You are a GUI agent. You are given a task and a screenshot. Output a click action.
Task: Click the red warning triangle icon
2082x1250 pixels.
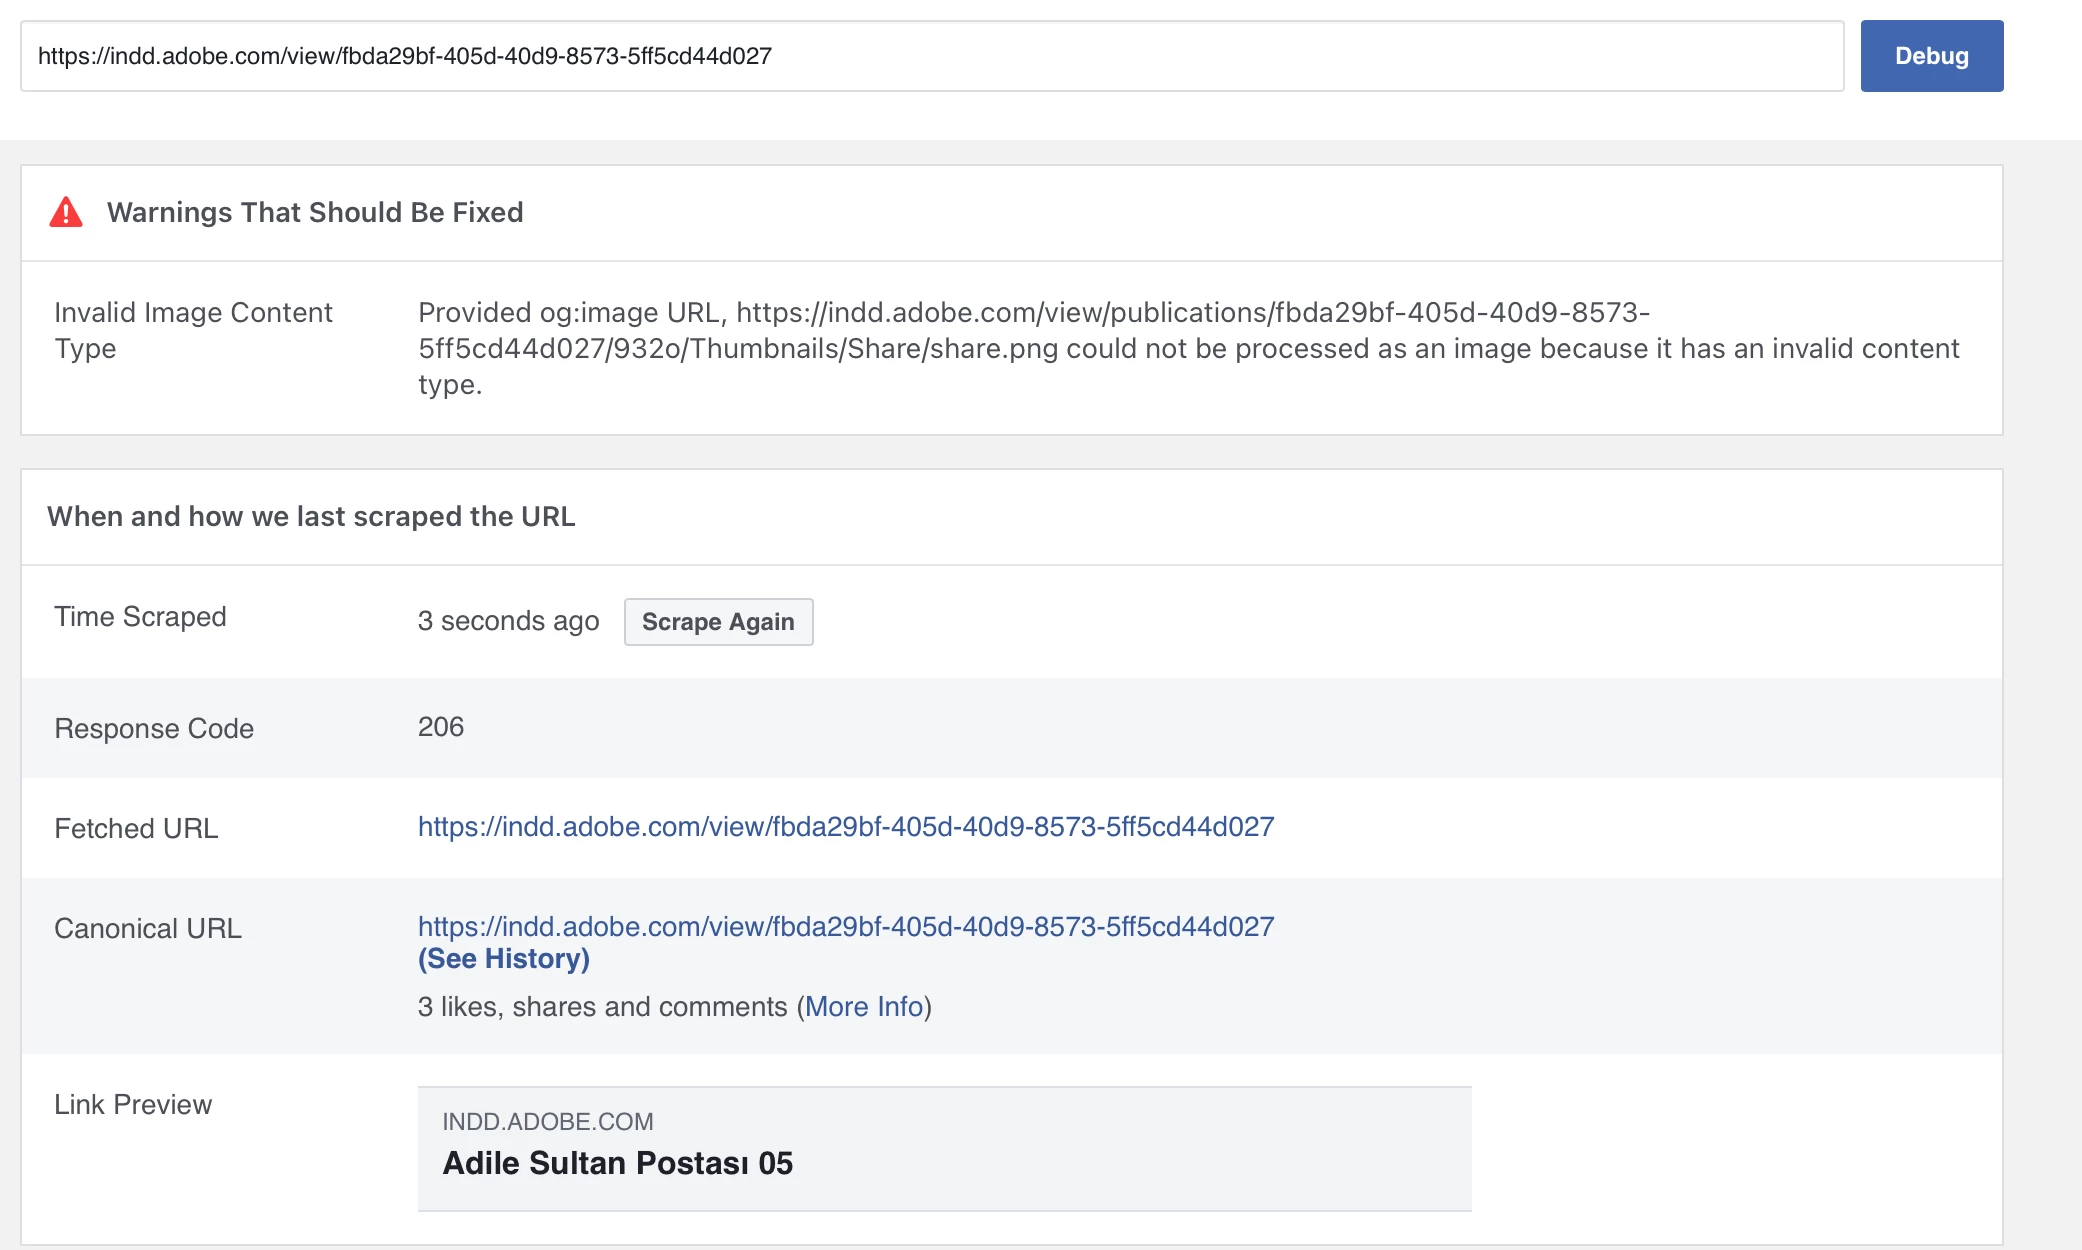(x=66, y=212)
